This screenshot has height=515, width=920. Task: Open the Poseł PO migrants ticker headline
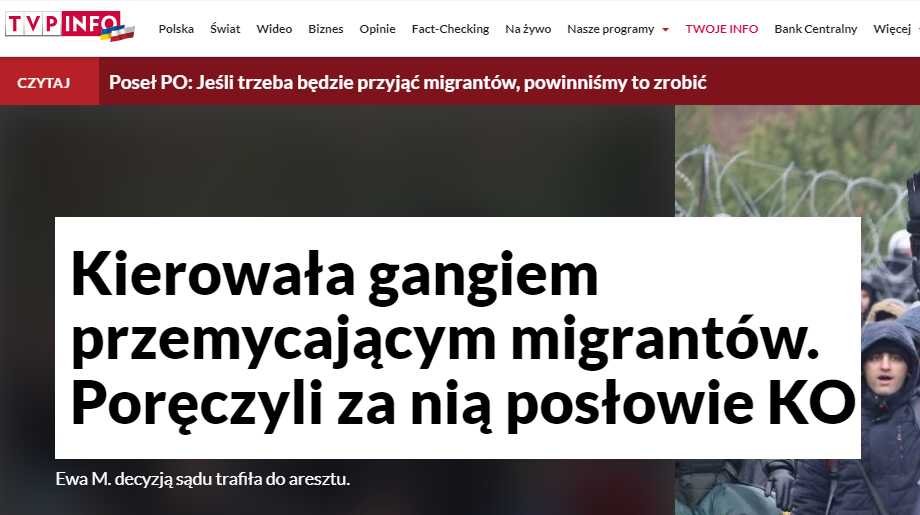tap(408, 82)
